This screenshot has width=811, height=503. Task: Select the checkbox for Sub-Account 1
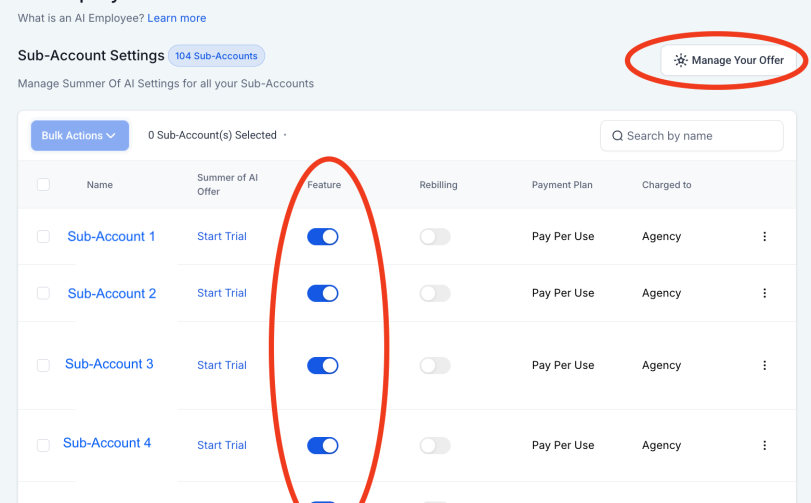click(43, 237)
